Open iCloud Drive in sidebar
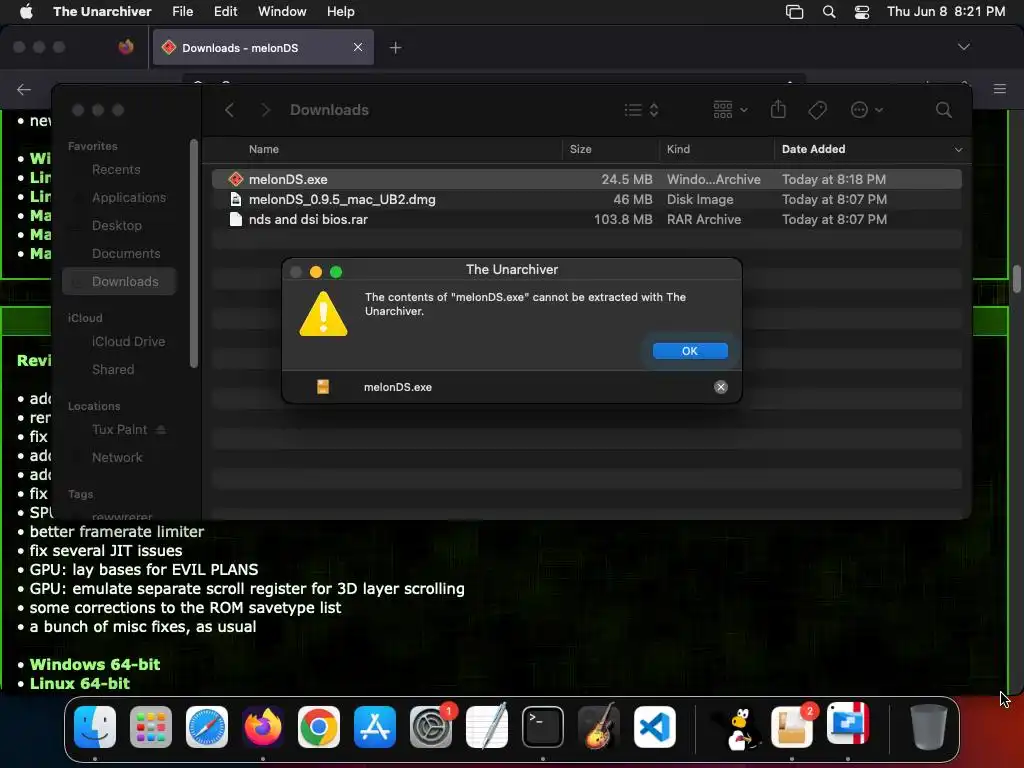The width and height of the screenshot is (1024, 768). [x=128, y=342]
